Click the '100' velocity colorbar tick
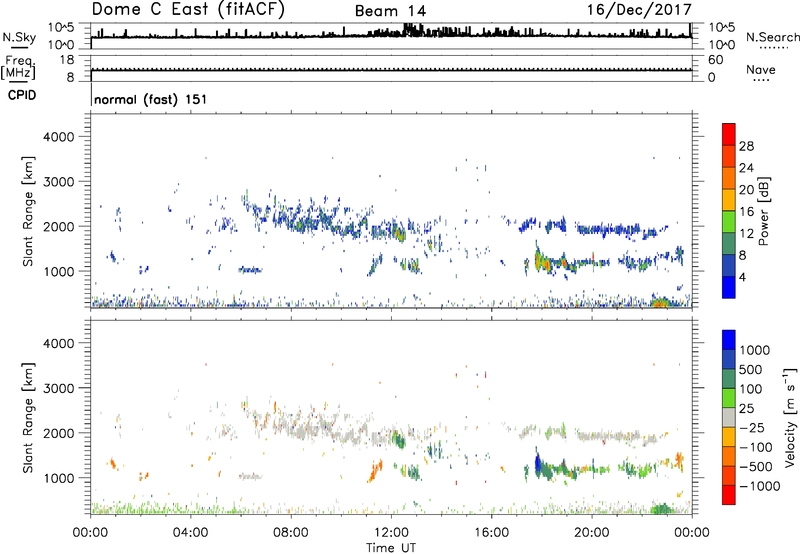The width and height of the screenshot is (800, 554). pyautogui.click(x=753, y=389)
